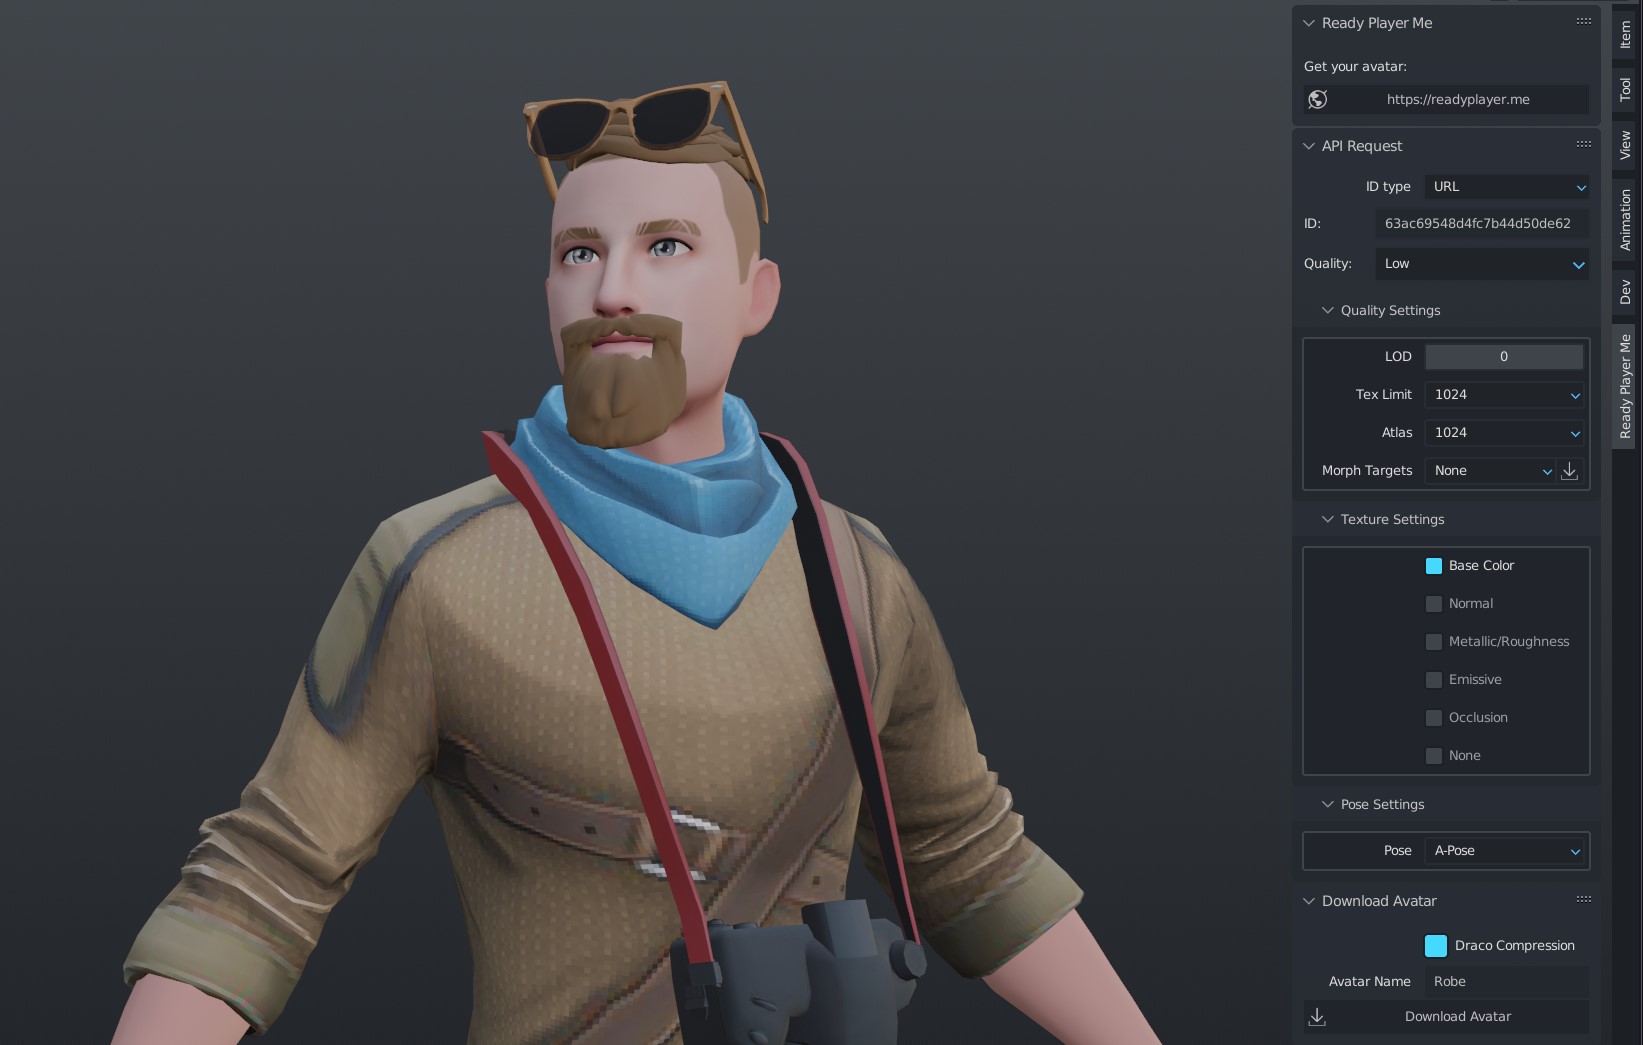This screenshot has width=1643, height=1045.
Task: Grab the Download Avatar panel drag handle
Action: [x=1583, y=900]
